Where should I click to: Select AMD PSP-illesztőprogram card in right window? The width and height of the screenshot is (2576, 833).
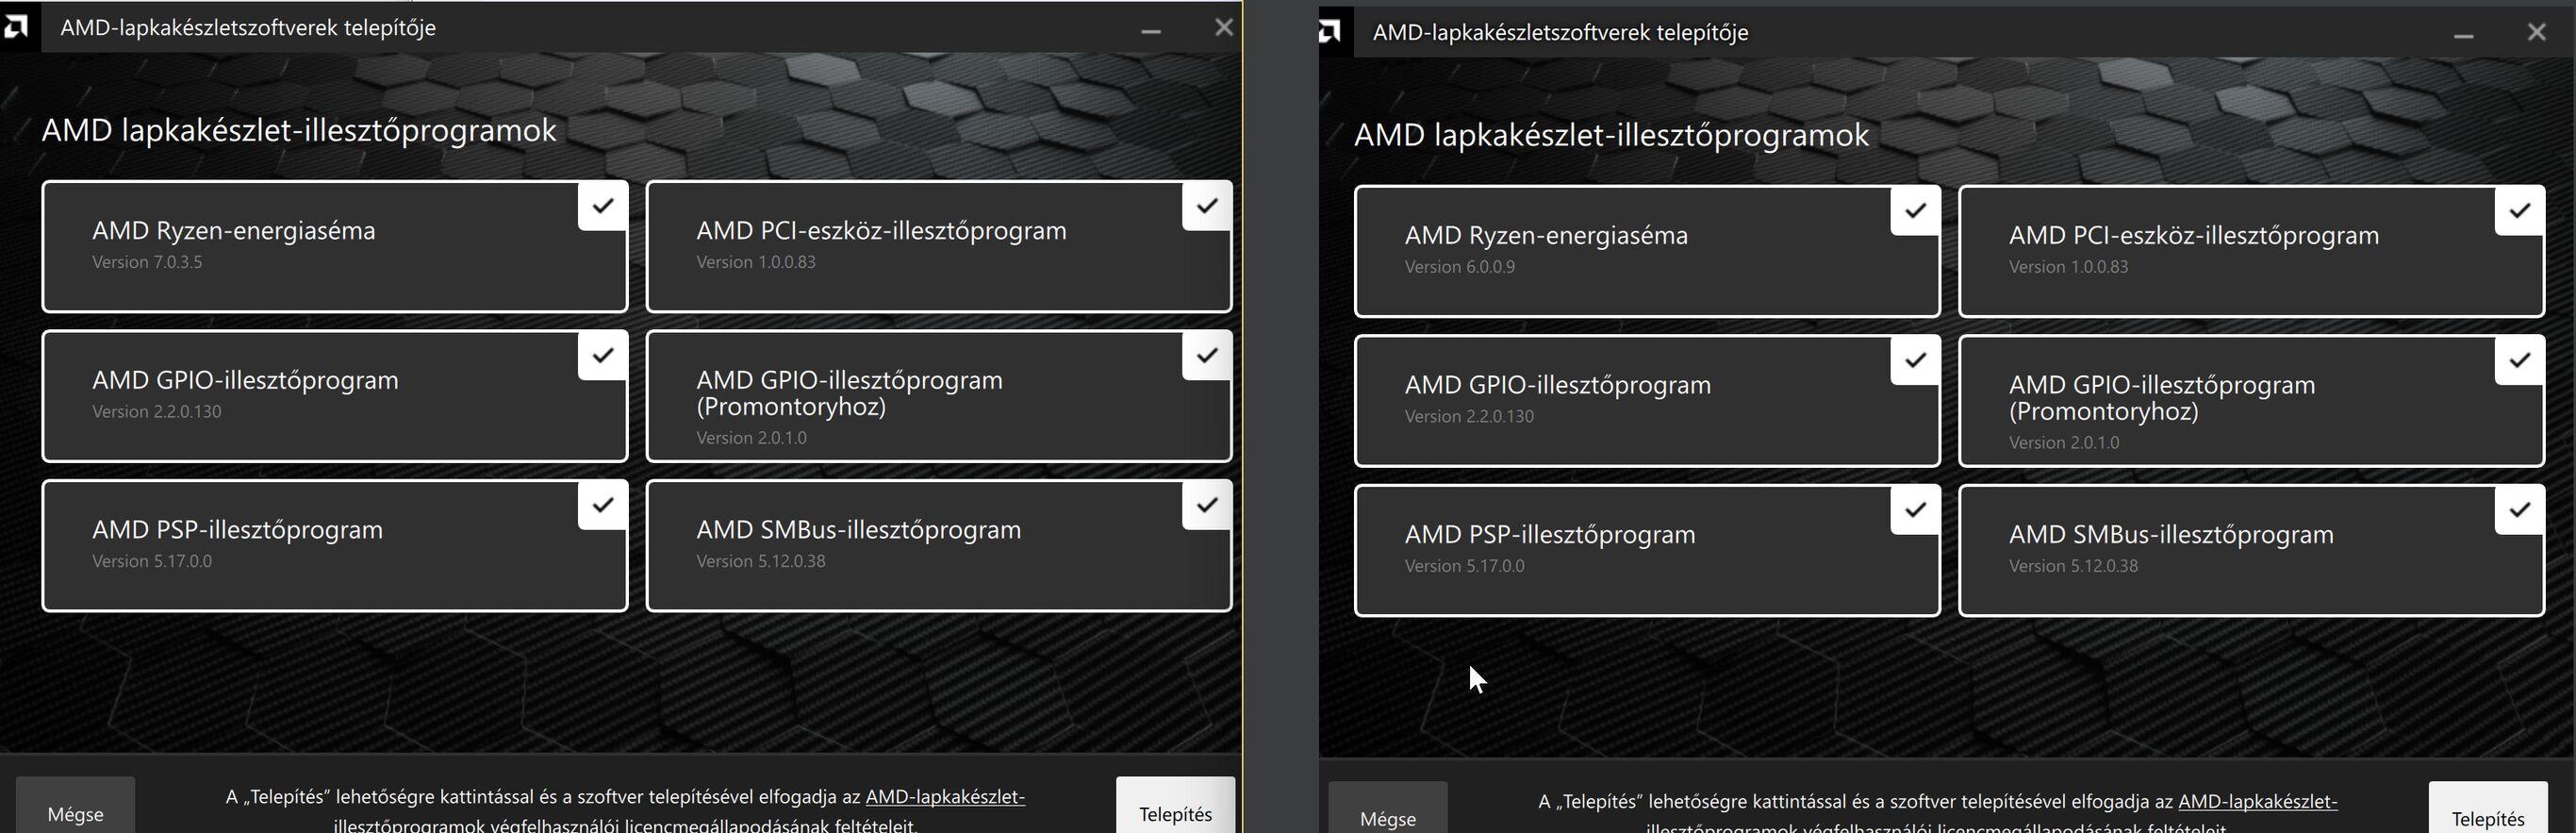tap(1647, 550)
